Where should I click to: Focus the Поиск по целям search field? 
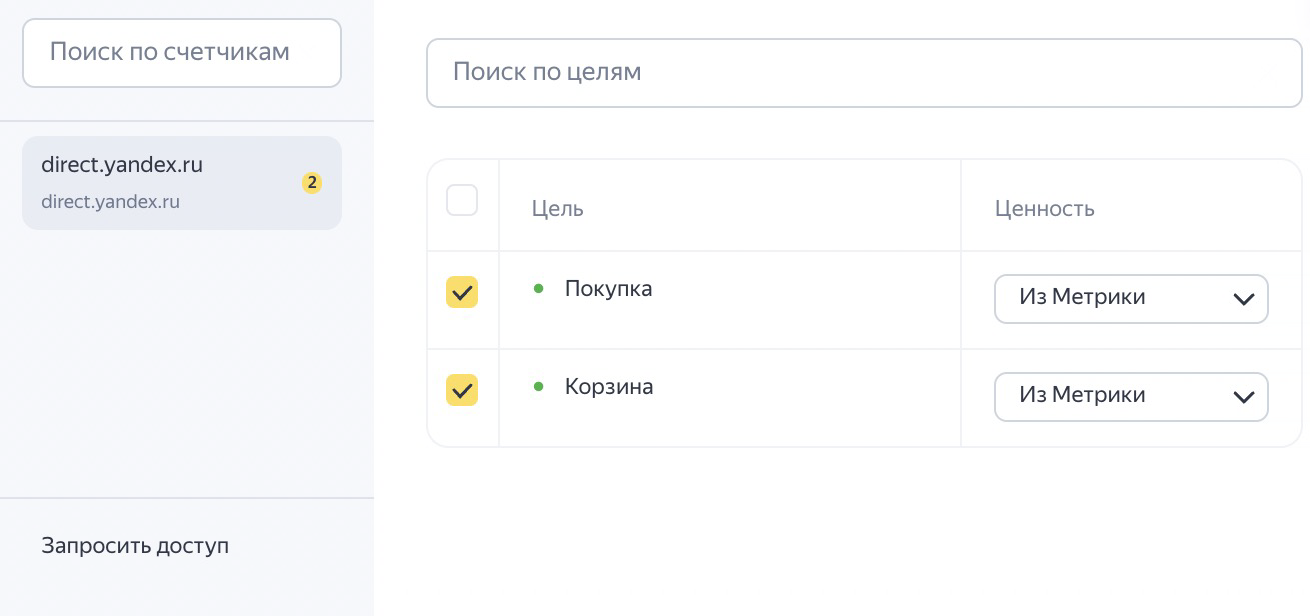(x=864, y=72)
